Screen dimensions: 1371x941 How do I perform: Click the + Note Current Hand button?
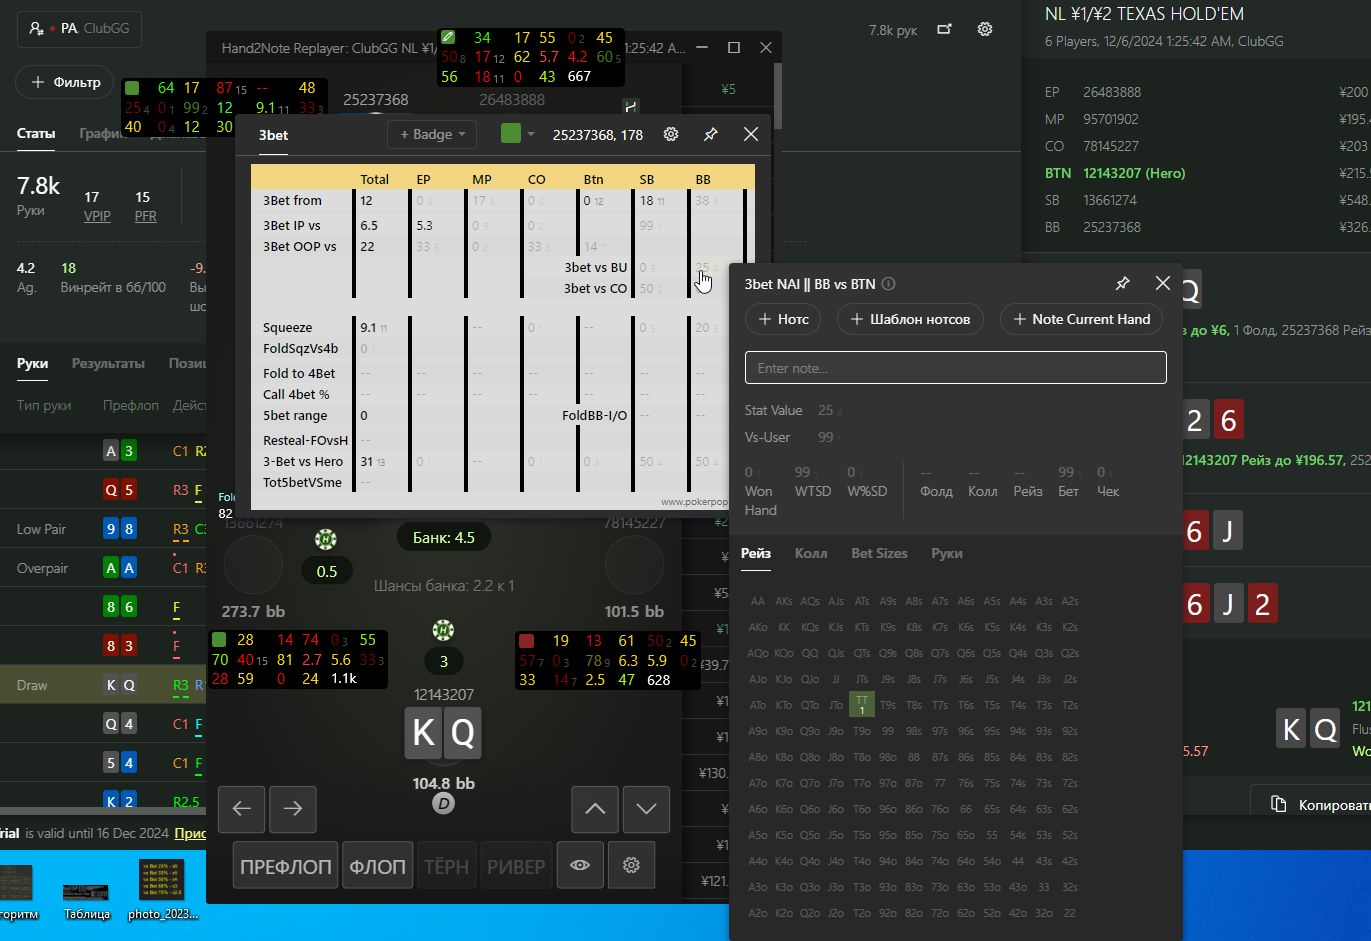point(1081,319)
